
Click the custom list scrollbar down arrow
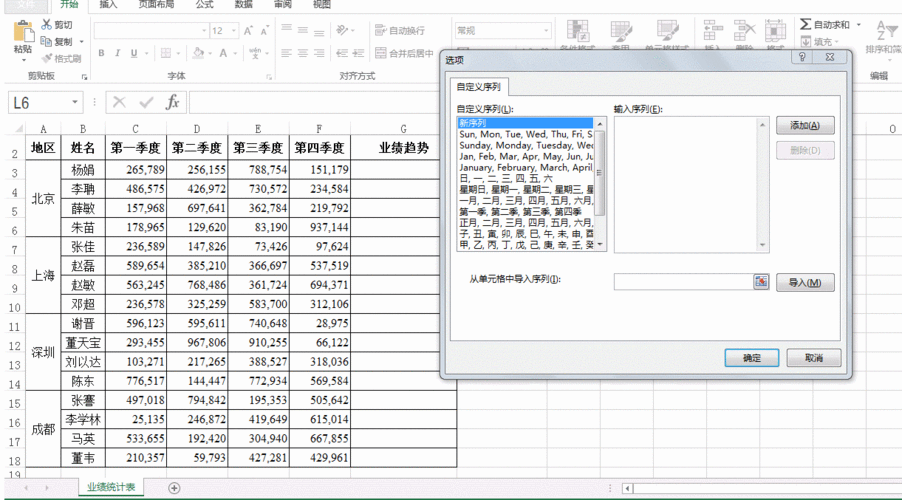pyautogui.click(x=600, y=245)
